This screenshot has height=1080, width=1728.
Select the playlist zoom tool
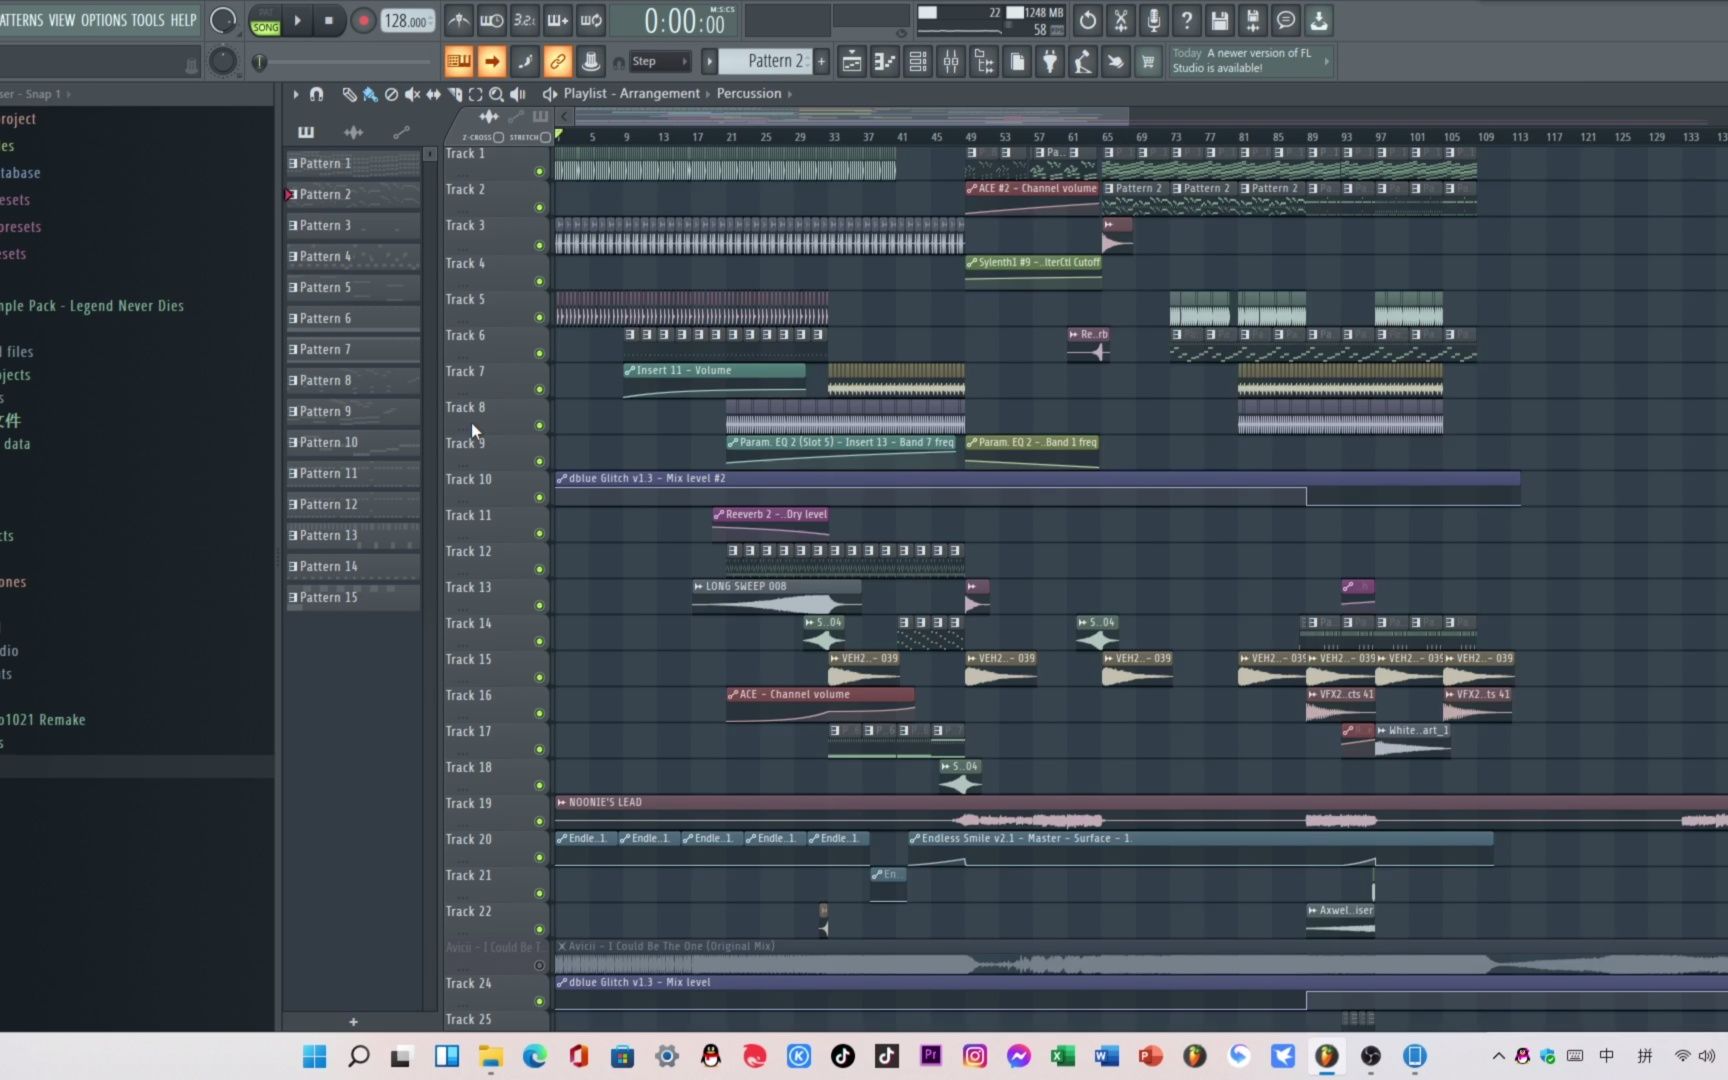(496, 94)
